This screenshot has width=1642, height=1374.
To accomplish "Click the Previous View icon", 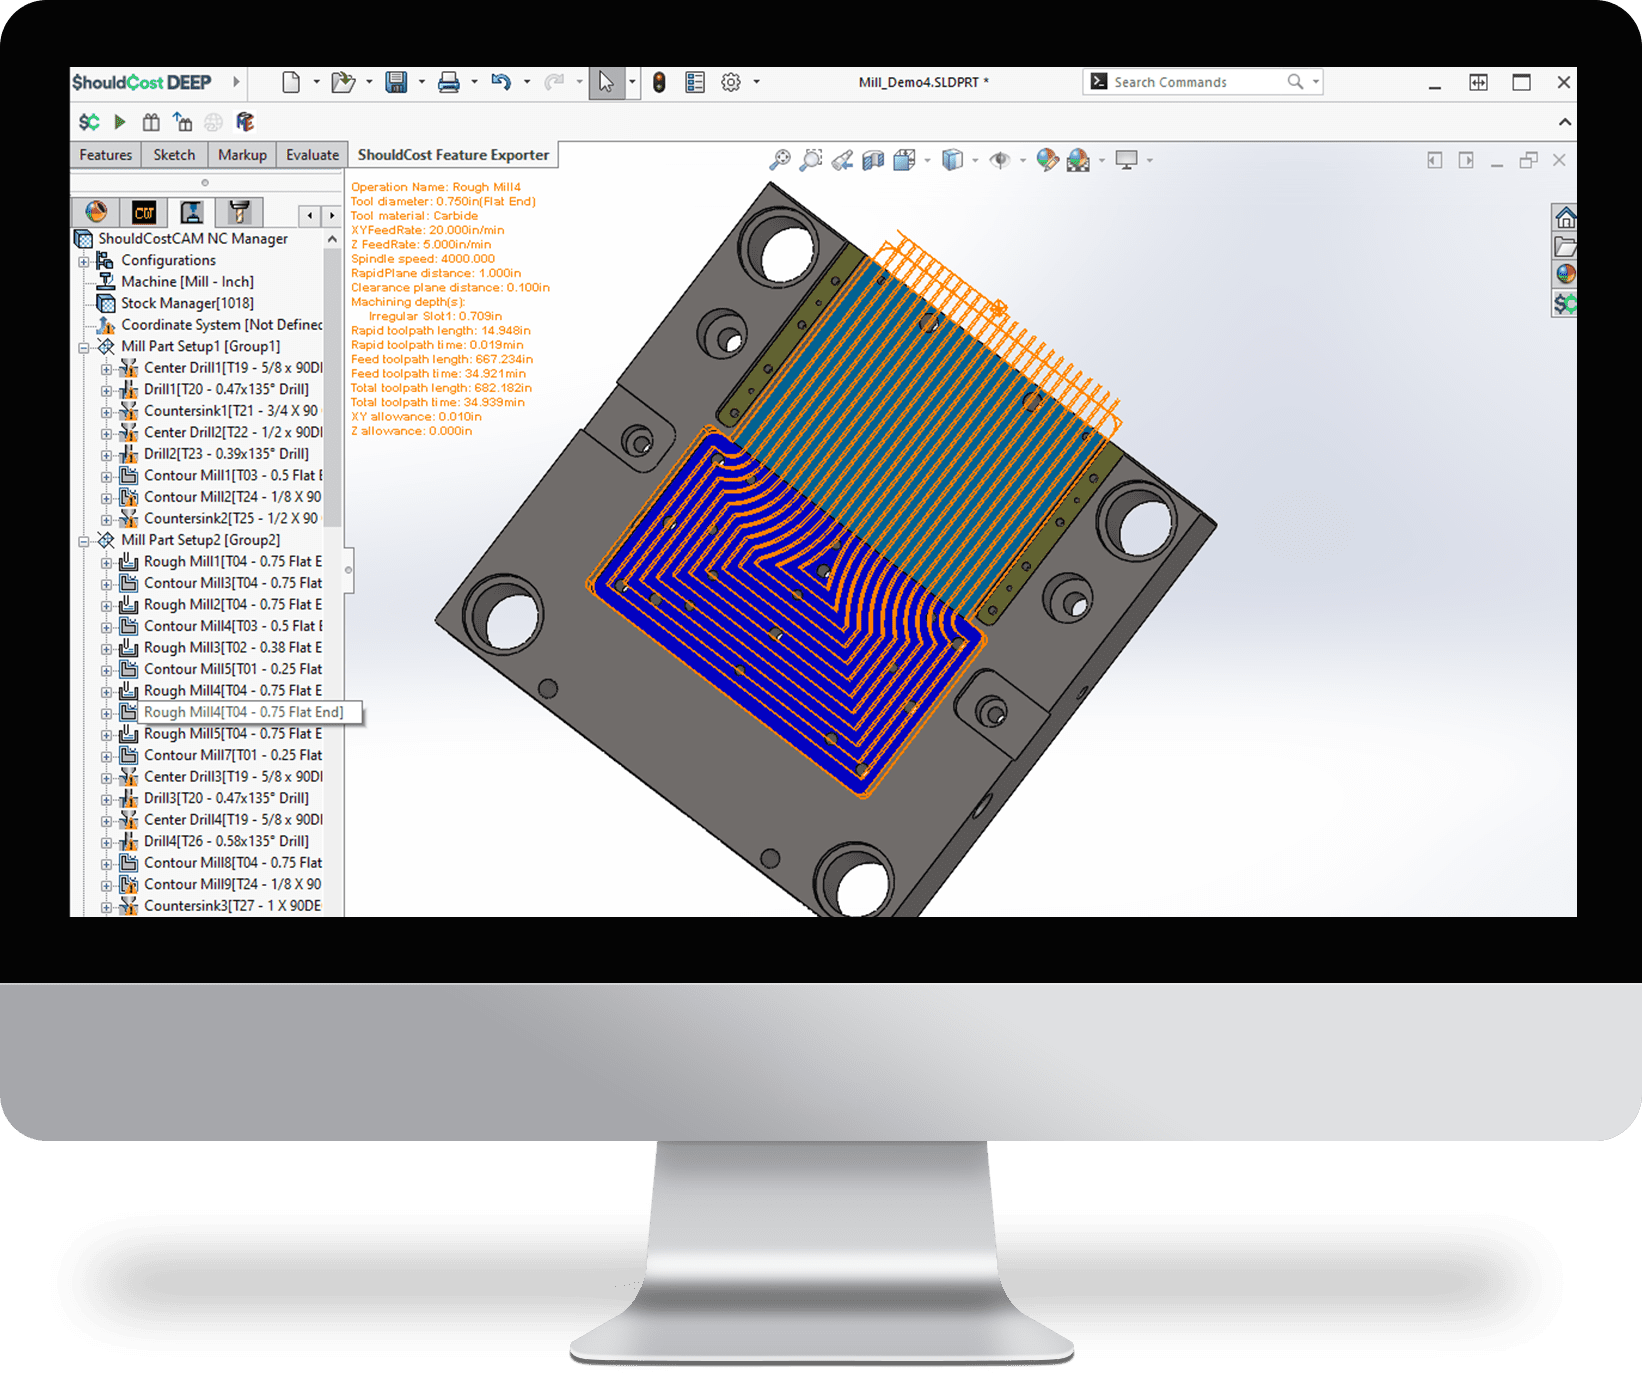I will 843,160.
